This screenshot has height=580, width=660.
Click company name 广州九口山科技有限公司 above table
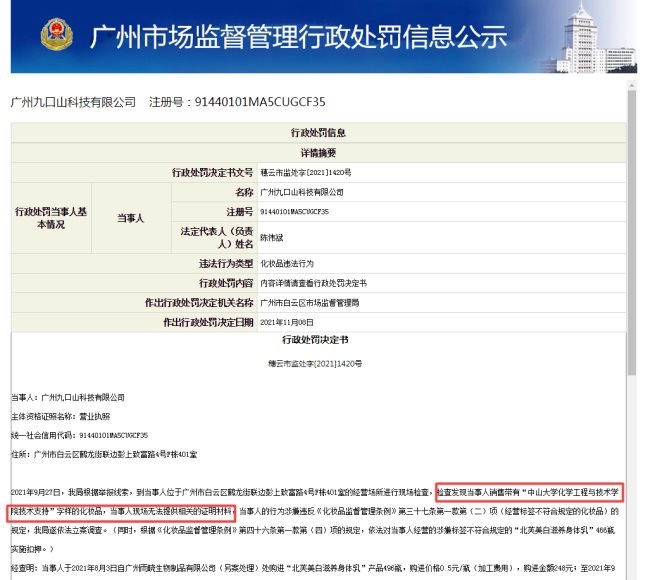tap(72, 102)
